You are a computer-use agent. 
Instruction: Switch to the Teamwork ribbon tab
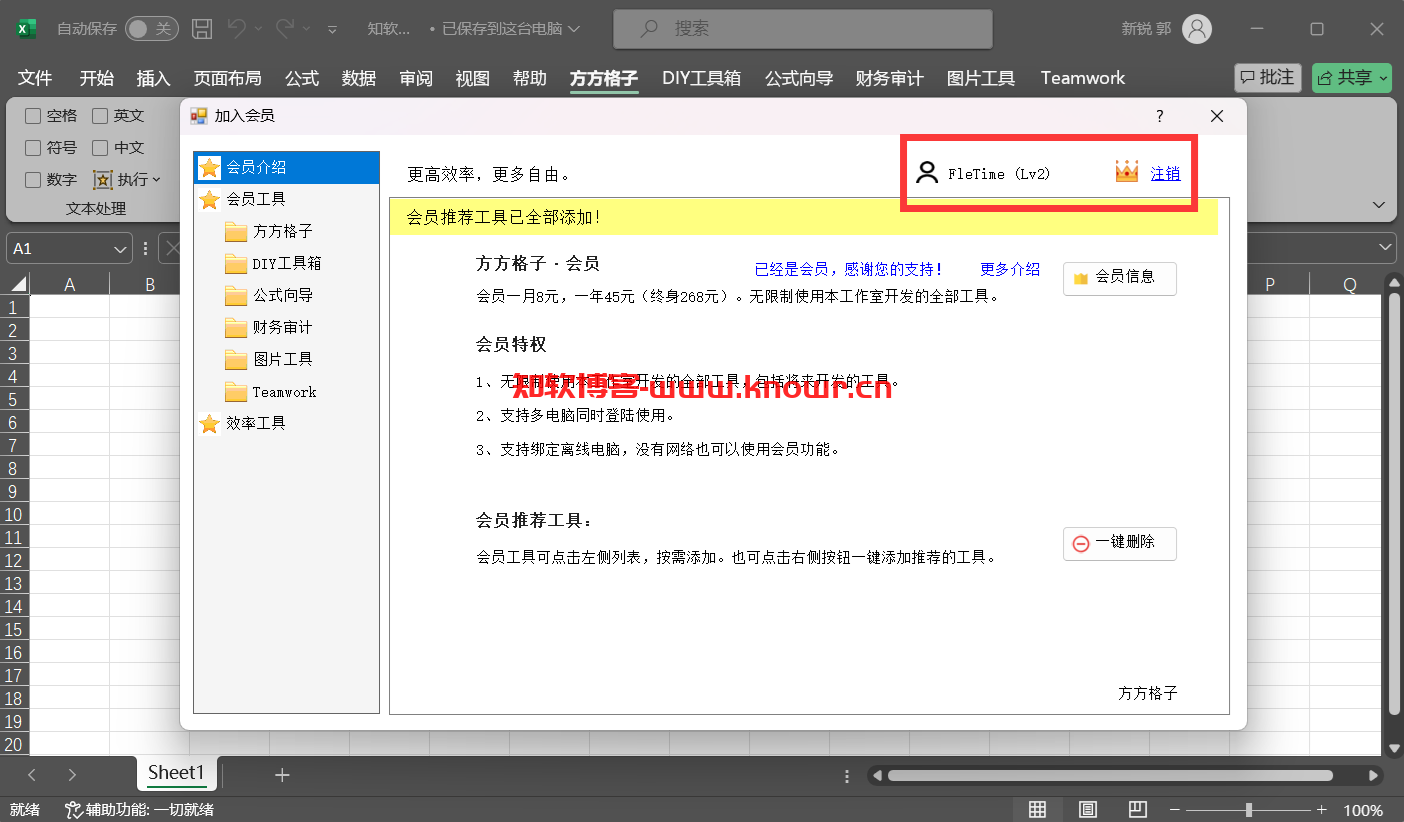click(1082, 78)
